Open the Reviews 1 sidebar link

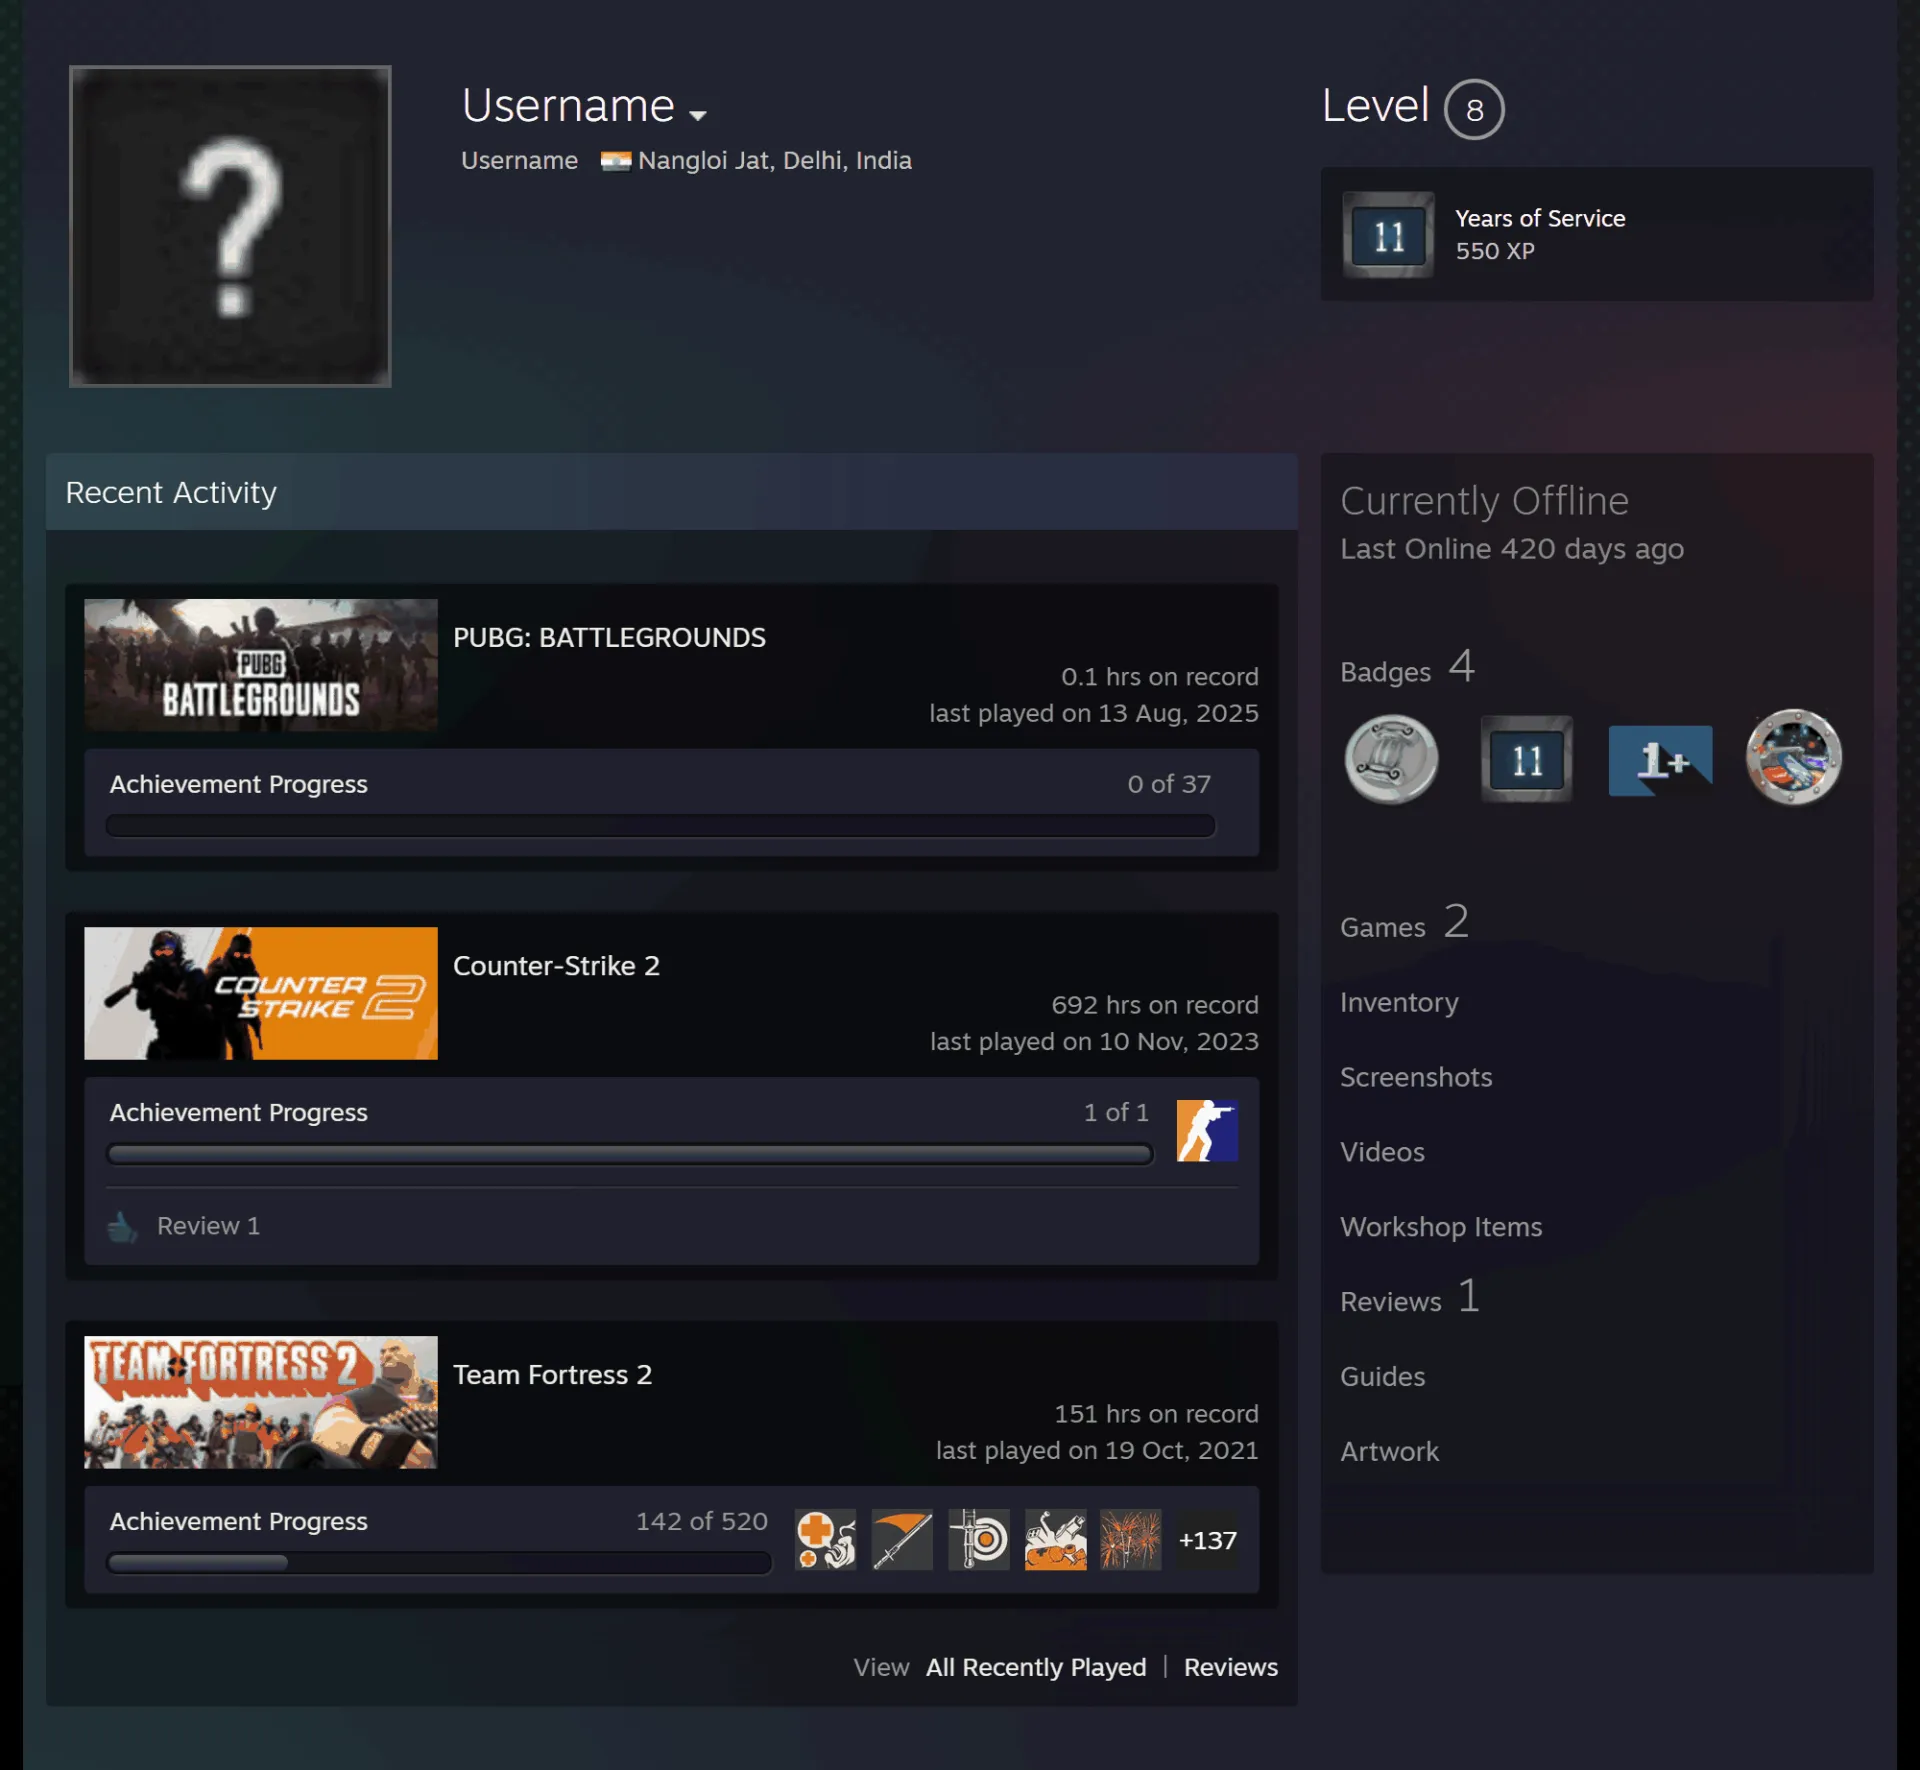(1410, 1298)
